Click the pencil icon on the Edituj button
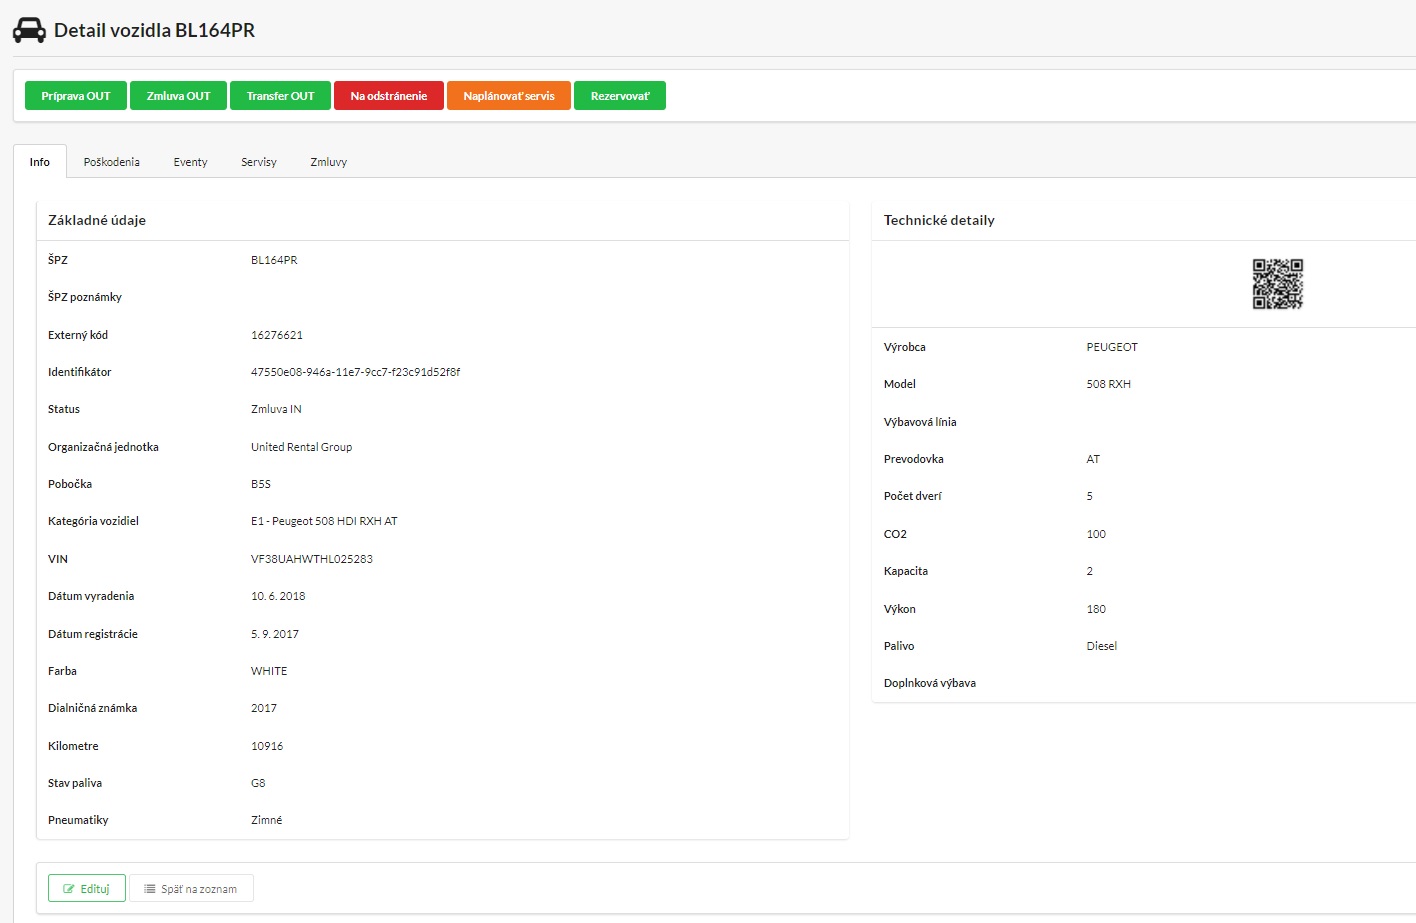Screen dimensions: 1416x923 tap(69, 889)
